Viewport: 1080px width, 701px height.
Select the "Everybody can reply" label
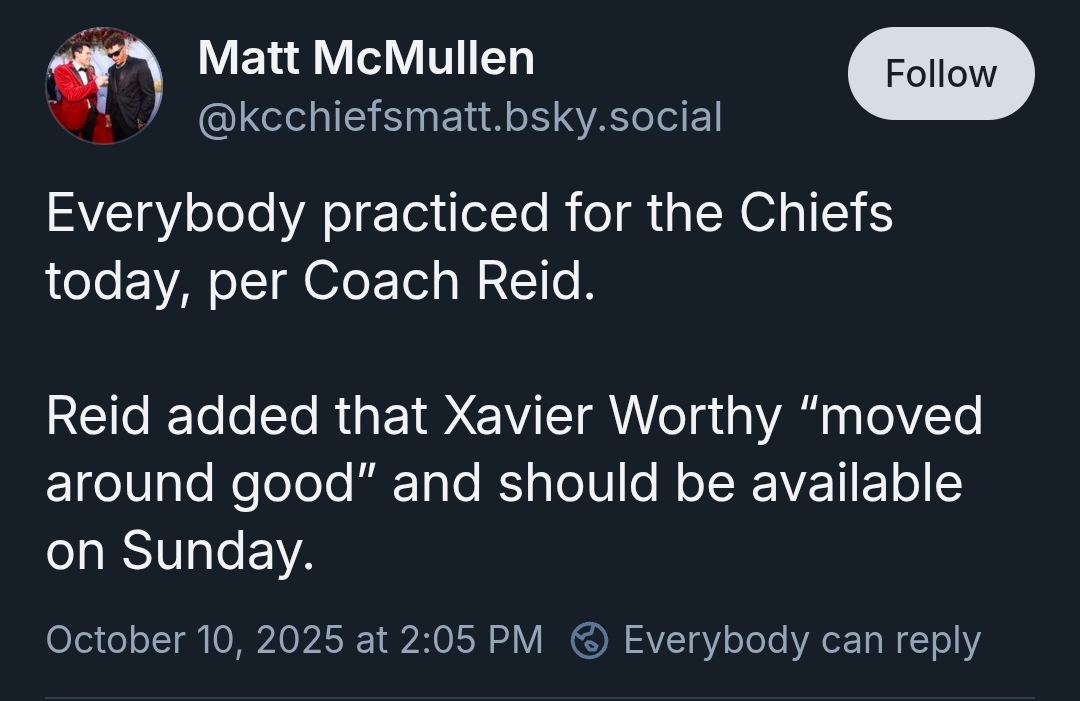coord(802,640)
